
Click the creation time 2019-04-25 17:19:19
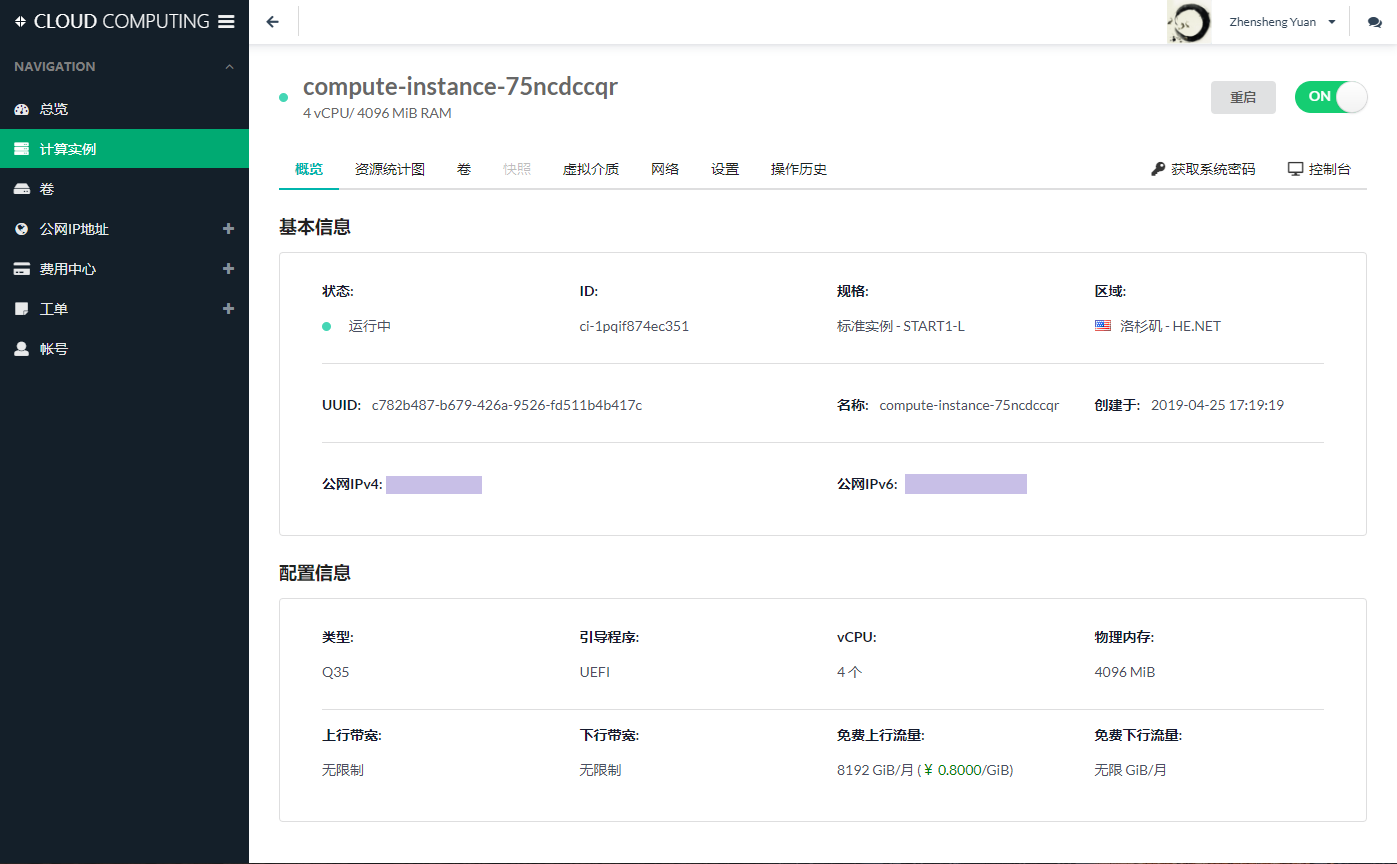tap(1218, 405)
